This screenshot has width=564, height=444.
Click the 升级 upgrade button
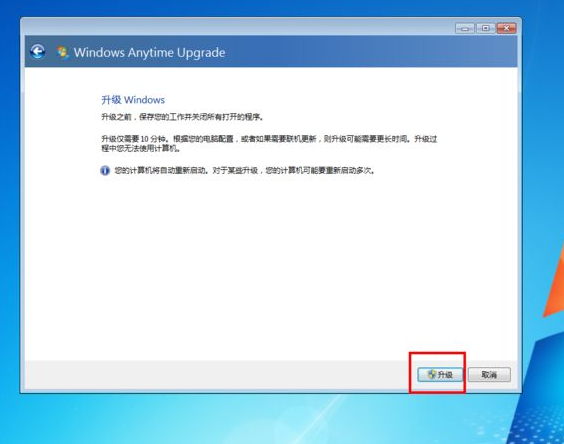[440, 375]
